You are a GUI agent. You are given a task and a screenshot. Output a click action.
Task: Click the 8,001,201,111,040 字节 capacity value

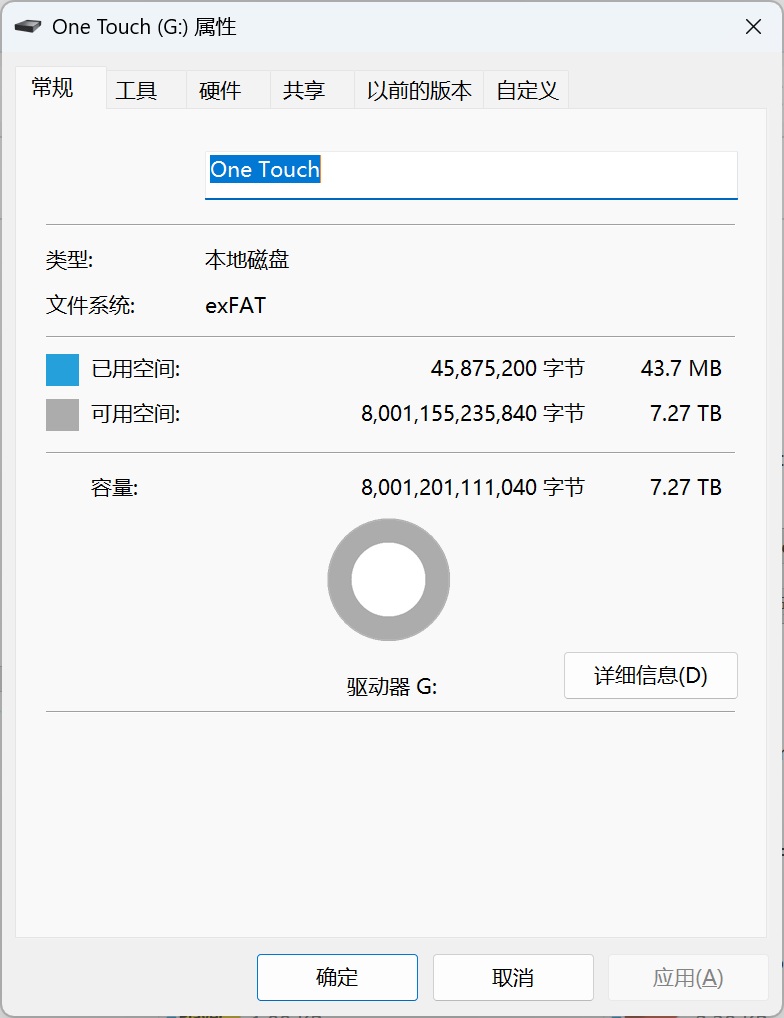tap(472, 488)
